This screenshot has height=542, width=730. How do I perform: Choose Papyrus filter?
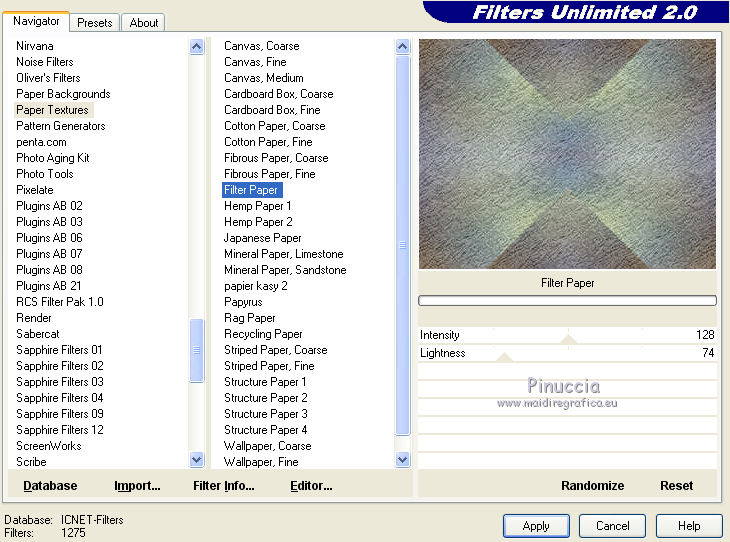coord(243,302)
